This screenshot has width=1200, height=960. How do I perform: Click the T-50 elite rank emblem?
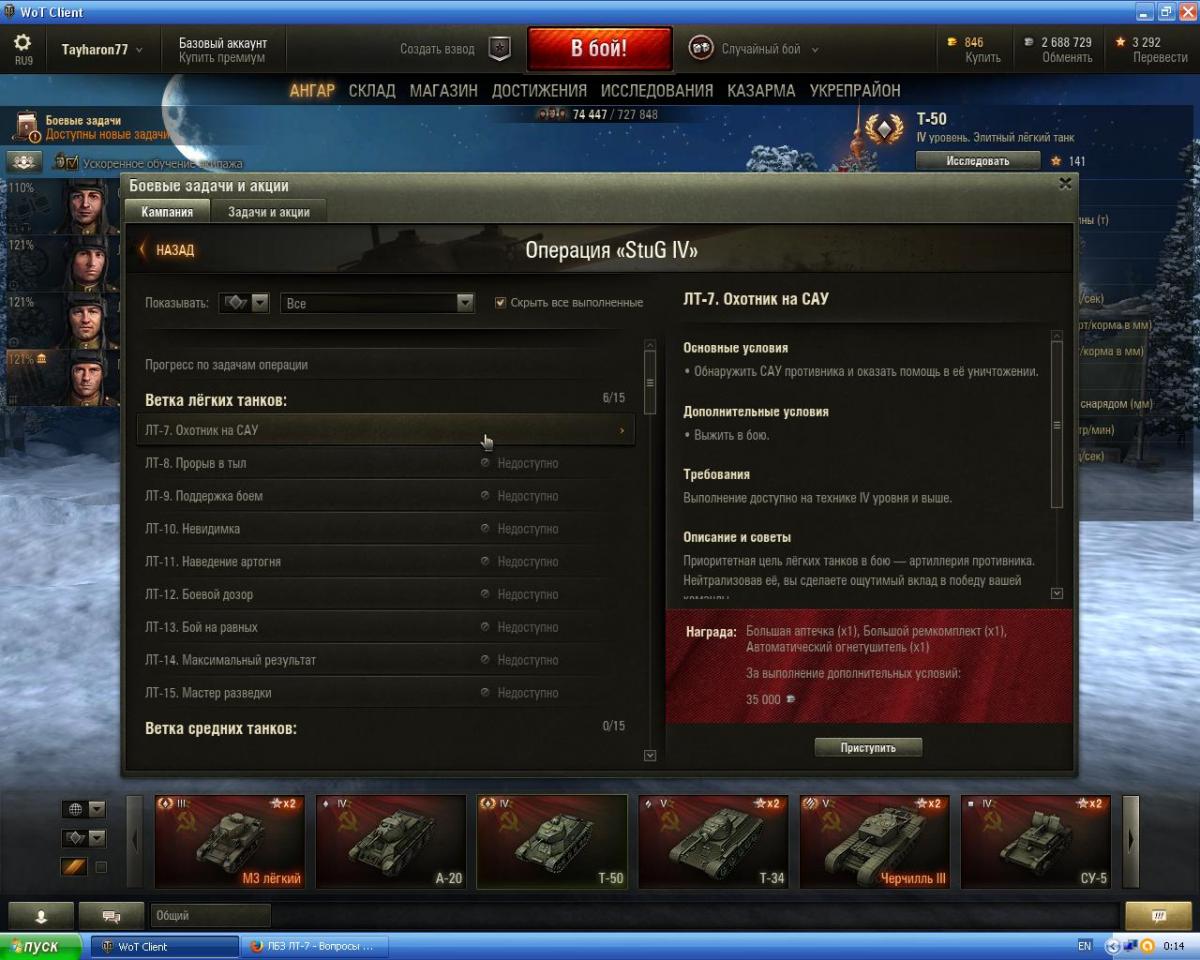884,129
